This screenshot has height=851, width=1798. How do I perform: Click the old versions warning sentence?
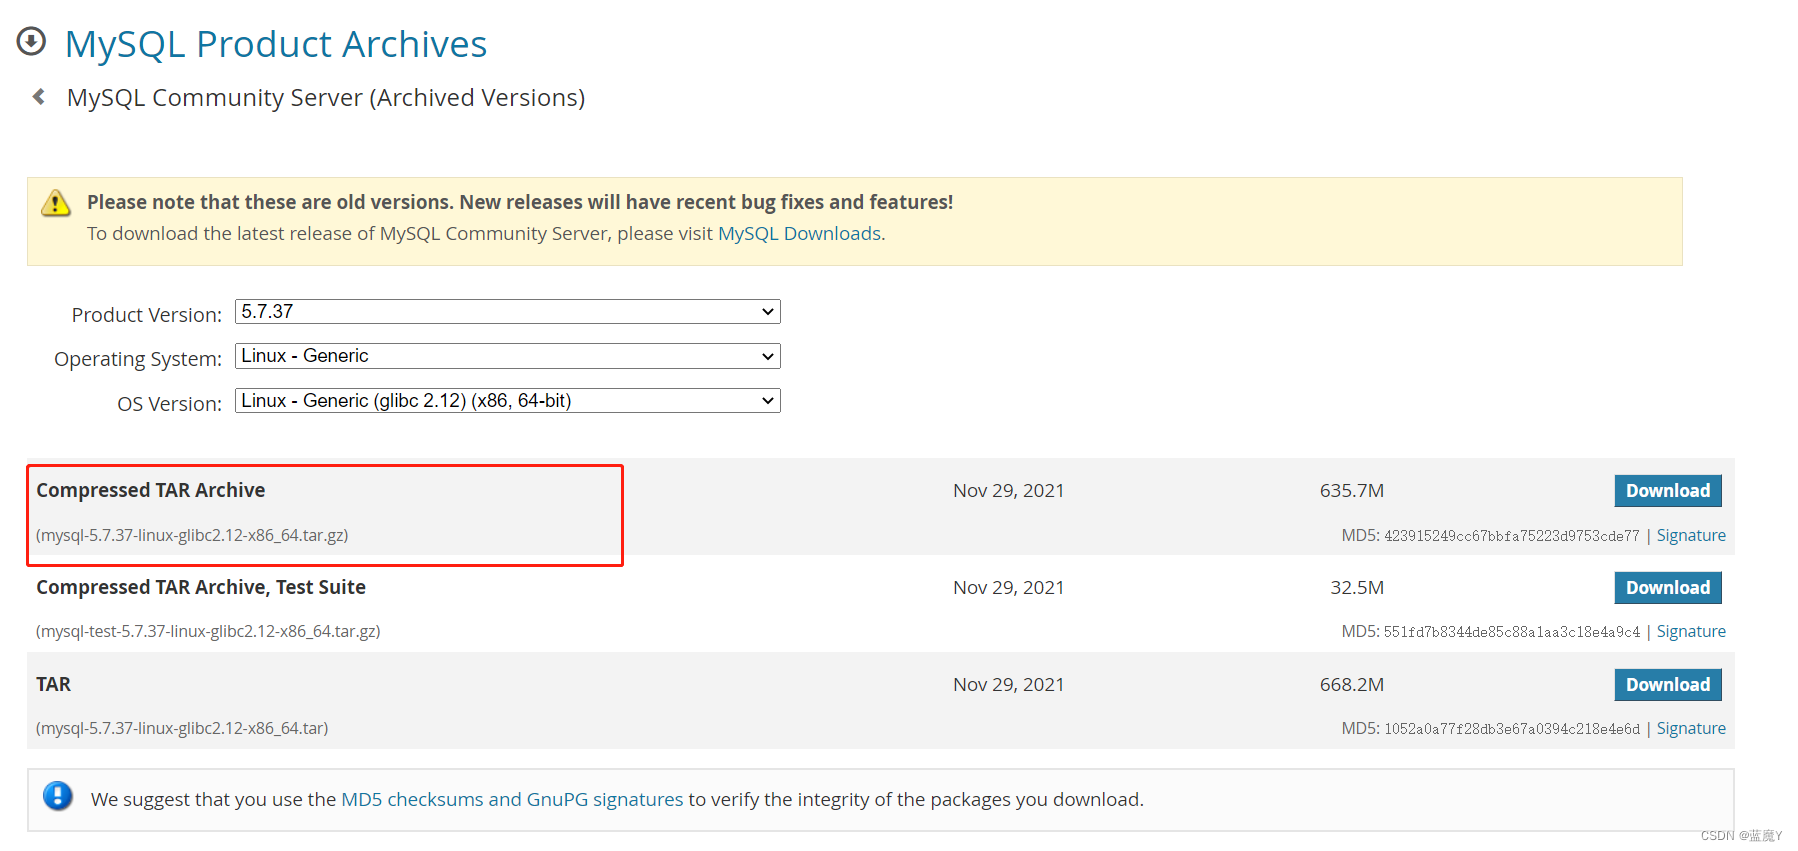(x=520, y=202)
